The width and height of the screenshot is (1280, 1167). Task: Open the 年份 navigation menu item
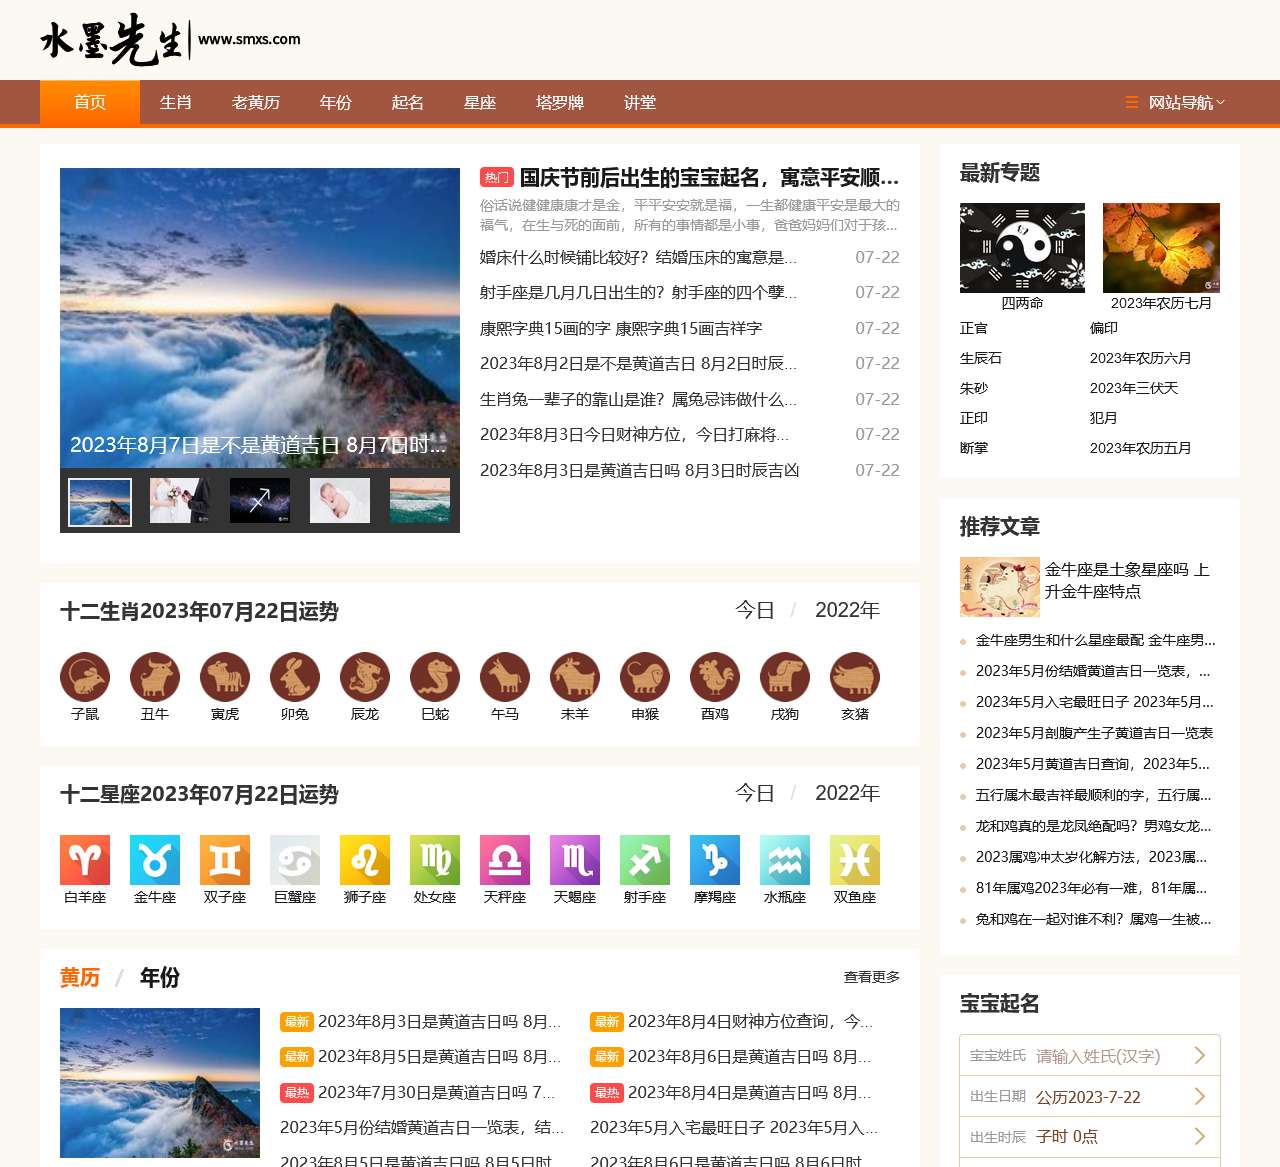click(x=336, y=102)
